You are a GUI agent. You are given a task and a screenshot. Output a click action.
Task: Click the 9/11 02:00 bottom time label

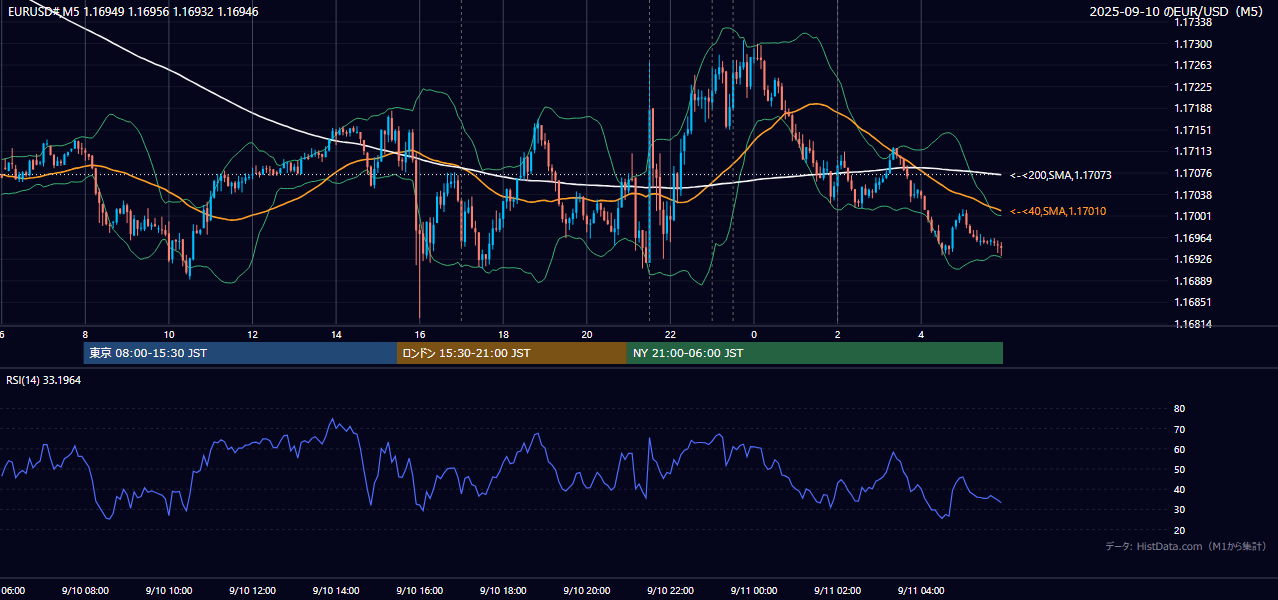tap(837, 591)
